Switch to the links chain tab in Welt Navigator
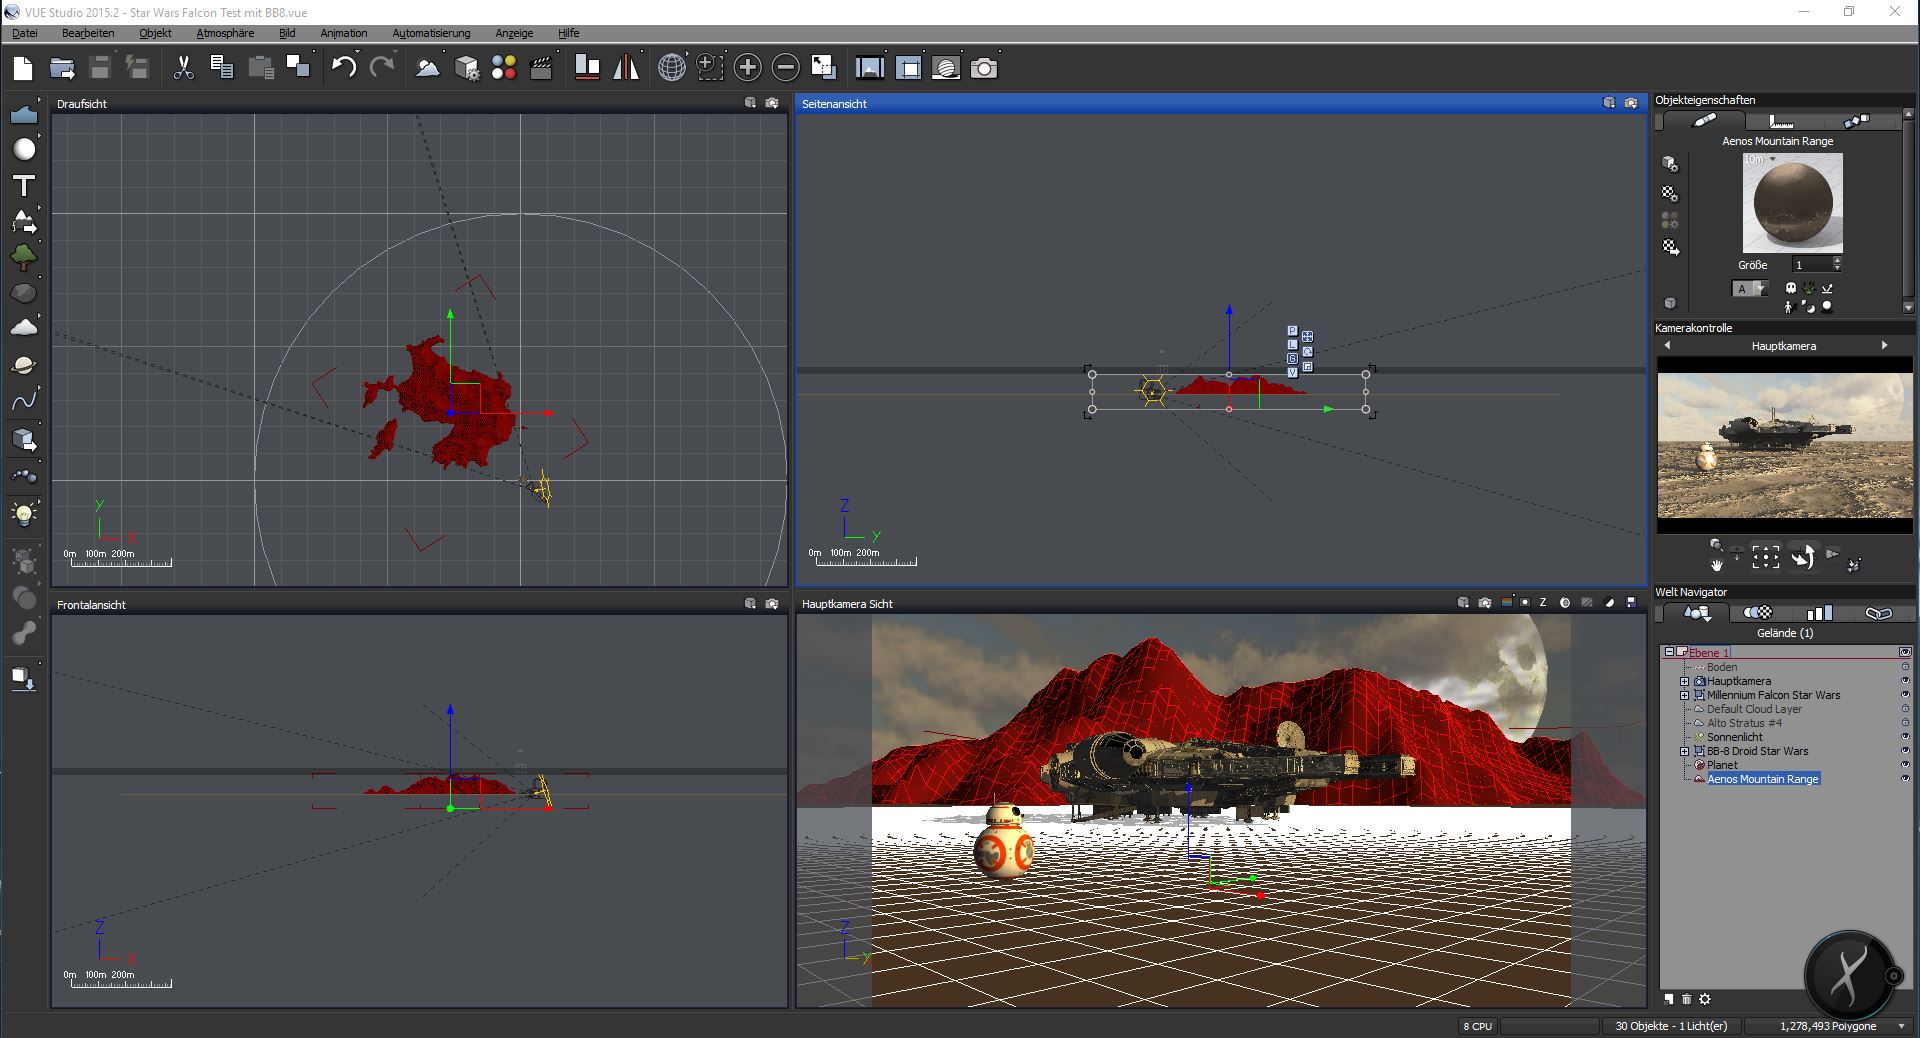Image resolution: width=1920 pixels, height=1038 pixels. click(1878, 613)
